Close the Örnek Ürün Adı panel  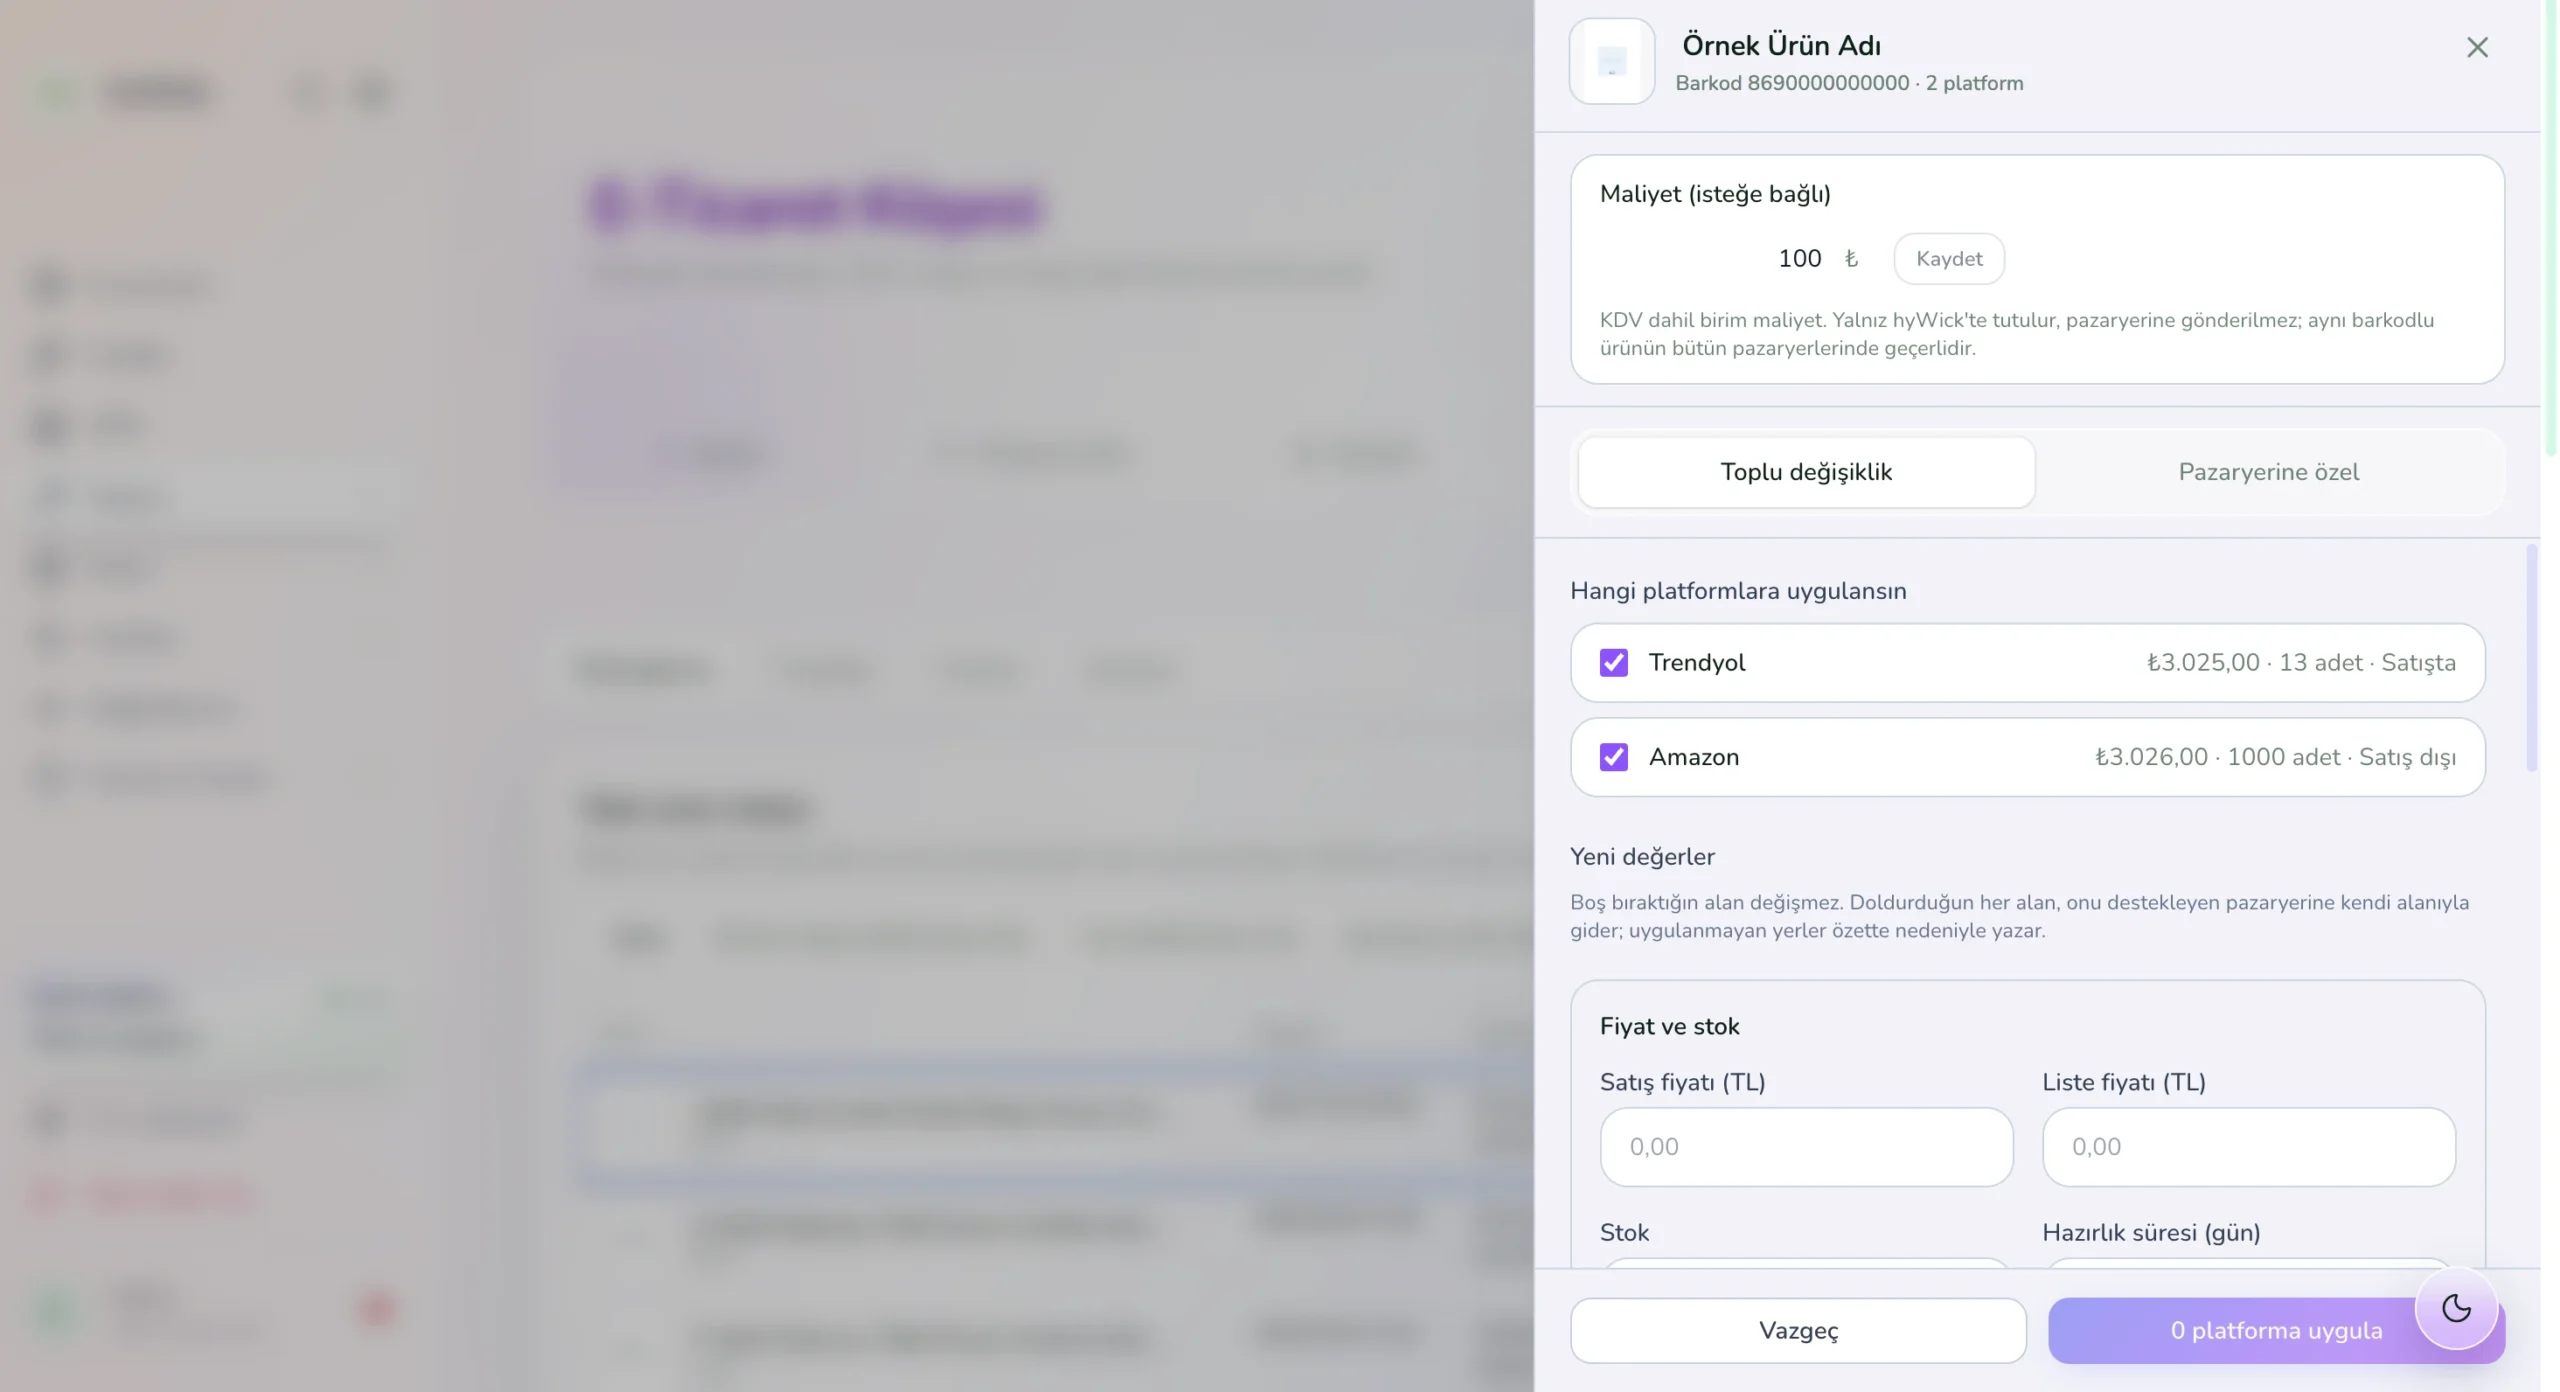(x=2476, y=47)
